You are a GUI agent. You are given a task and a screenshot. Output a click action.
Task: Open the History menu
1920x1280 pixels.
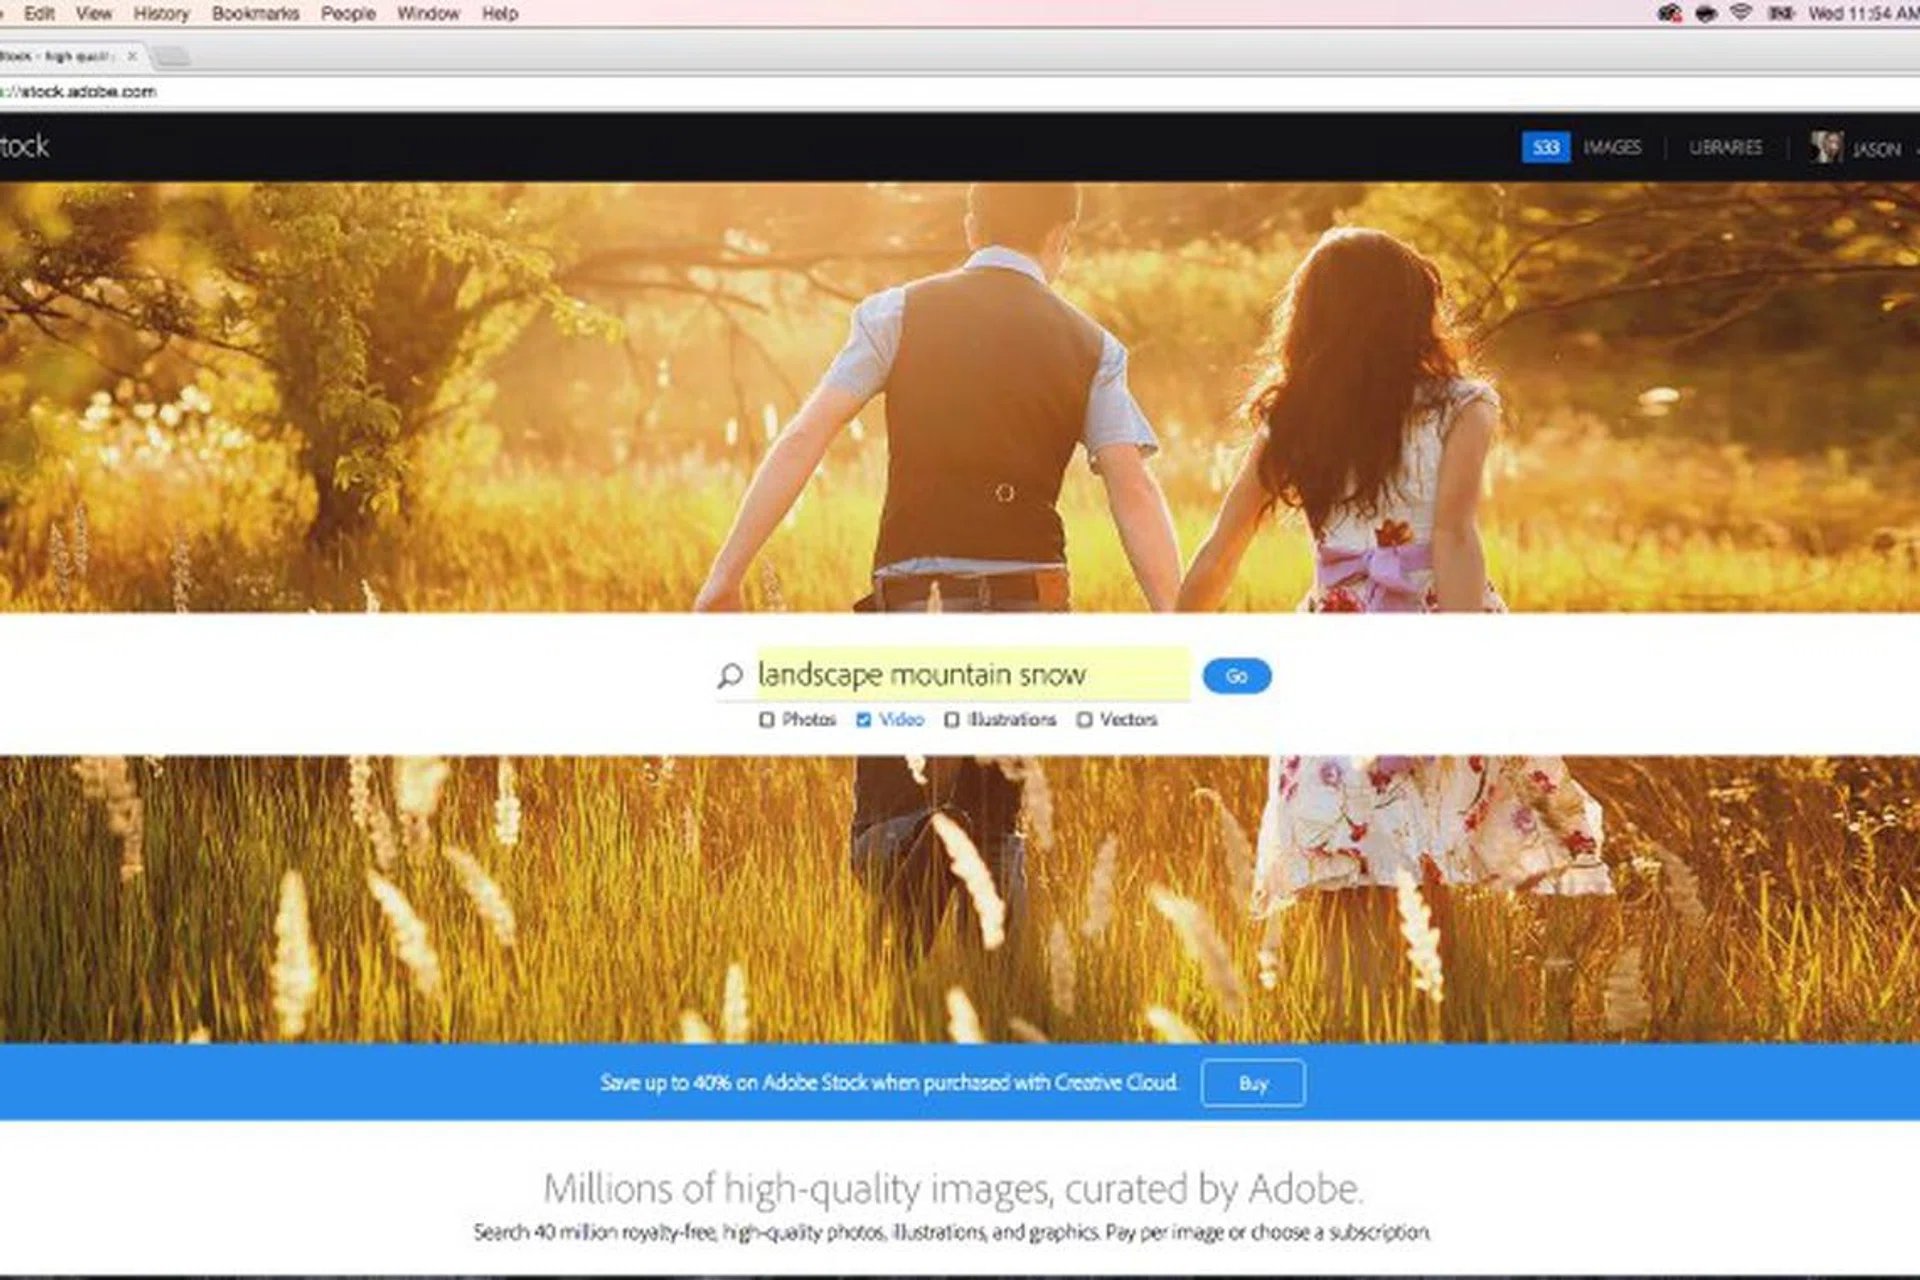point(161,13)
